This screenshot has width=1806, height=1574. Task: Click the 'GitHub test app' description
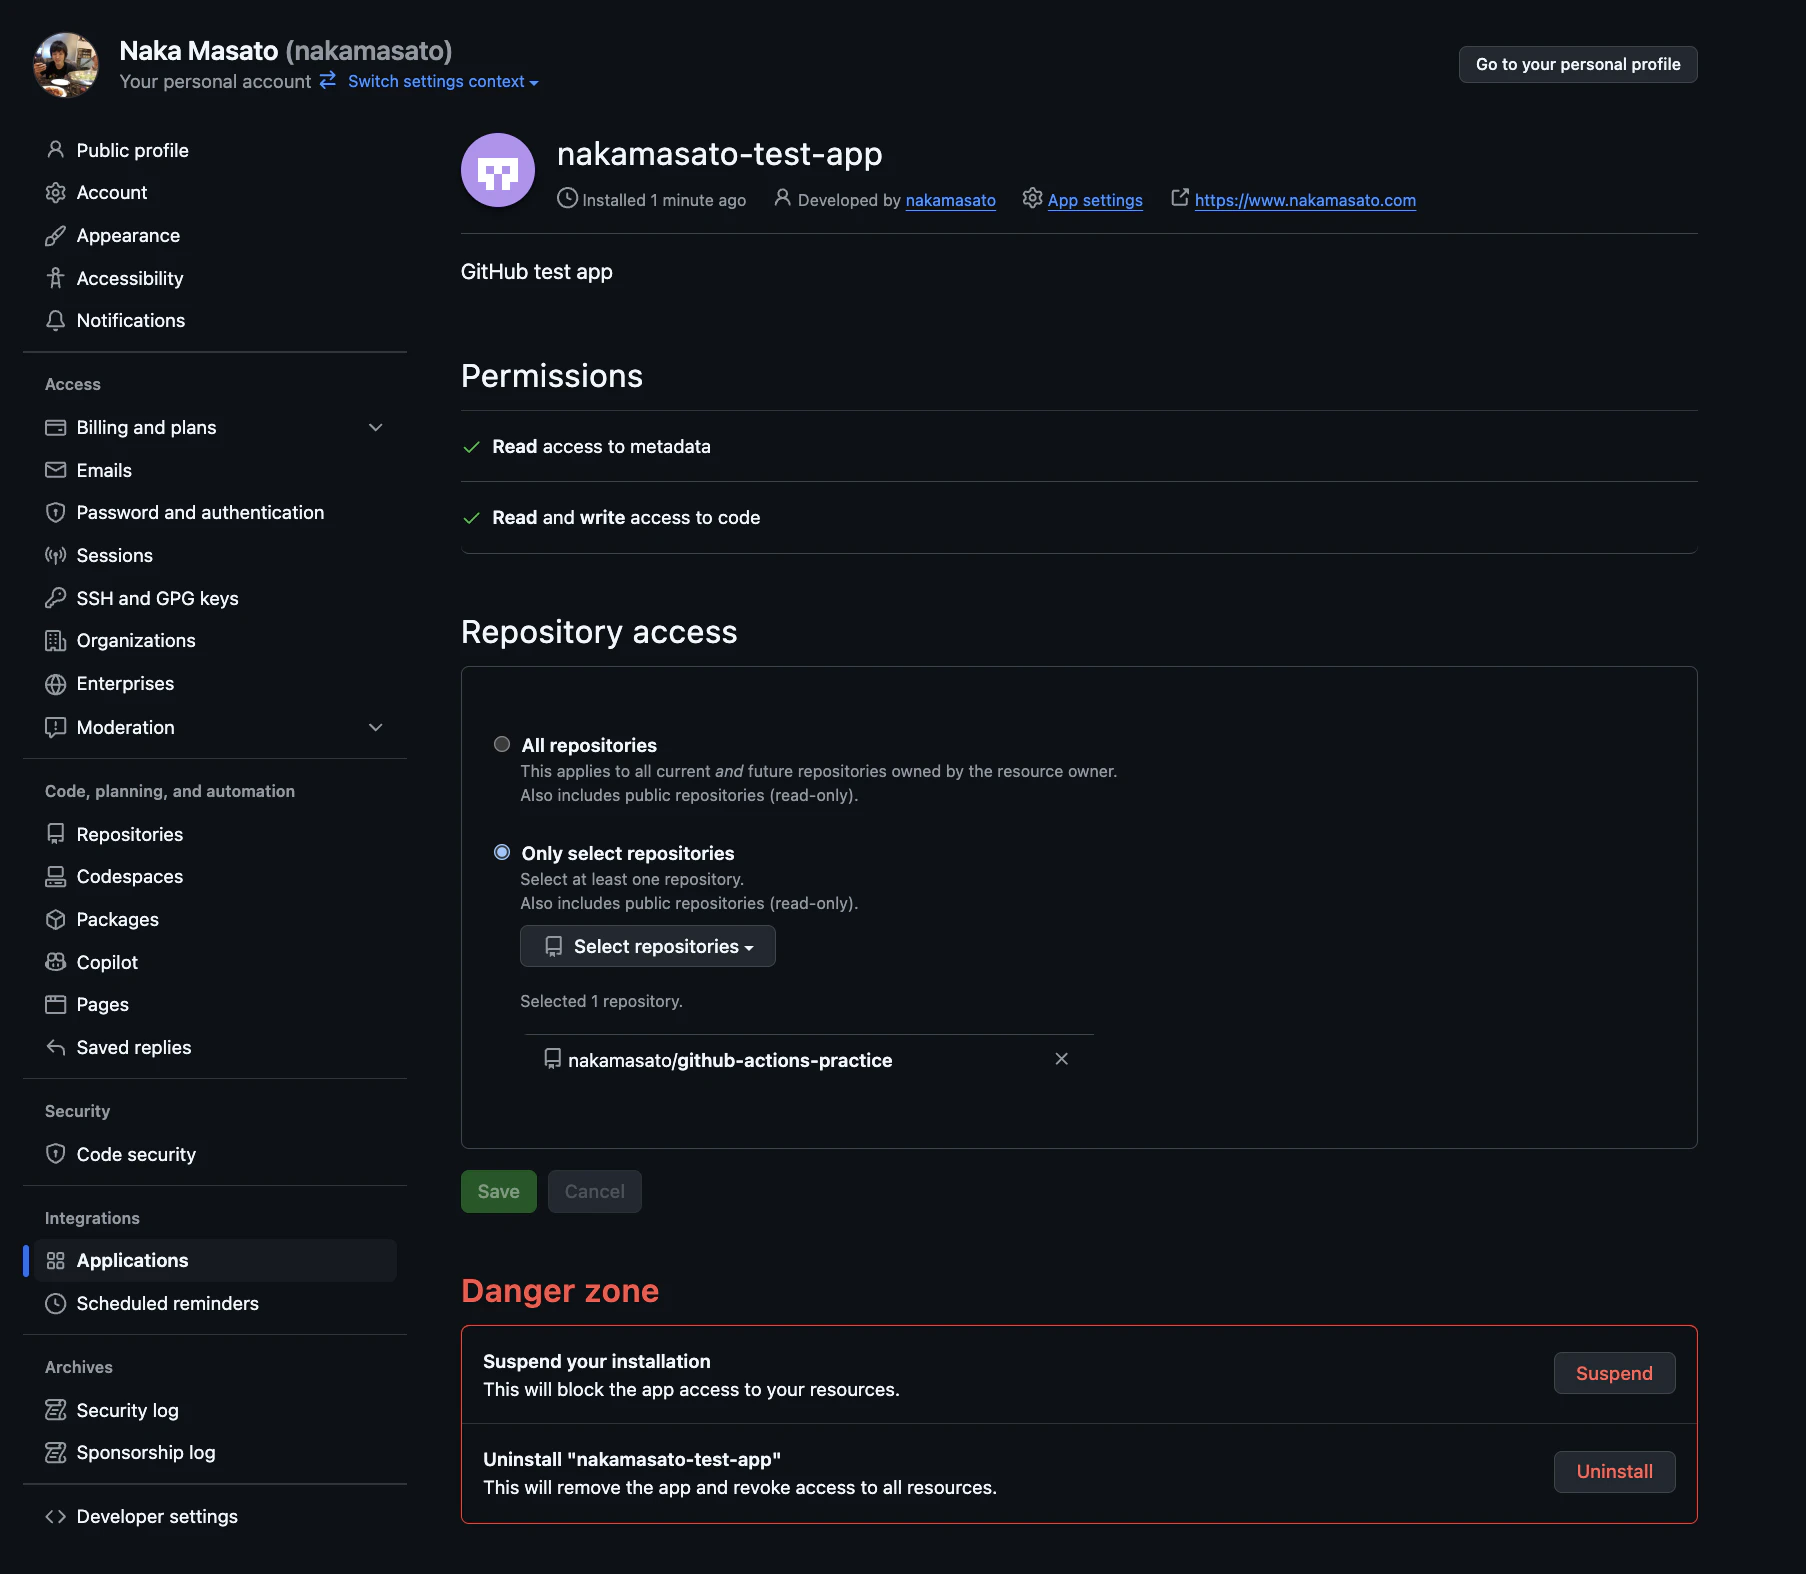[x=537, y=272]
